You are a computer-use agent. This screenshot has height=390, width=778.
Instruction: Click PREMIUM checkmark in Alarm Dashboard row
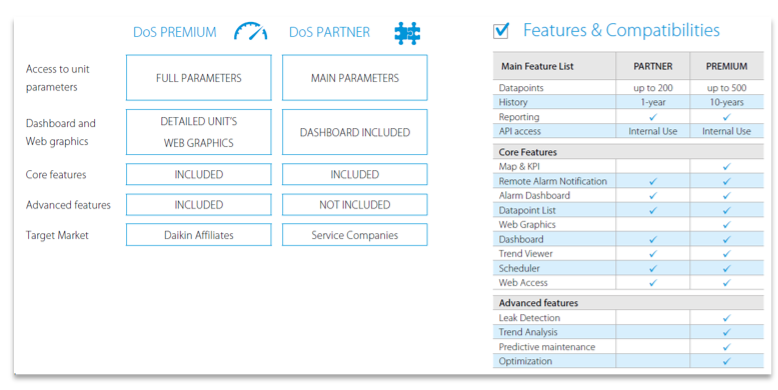coord(726,196)
